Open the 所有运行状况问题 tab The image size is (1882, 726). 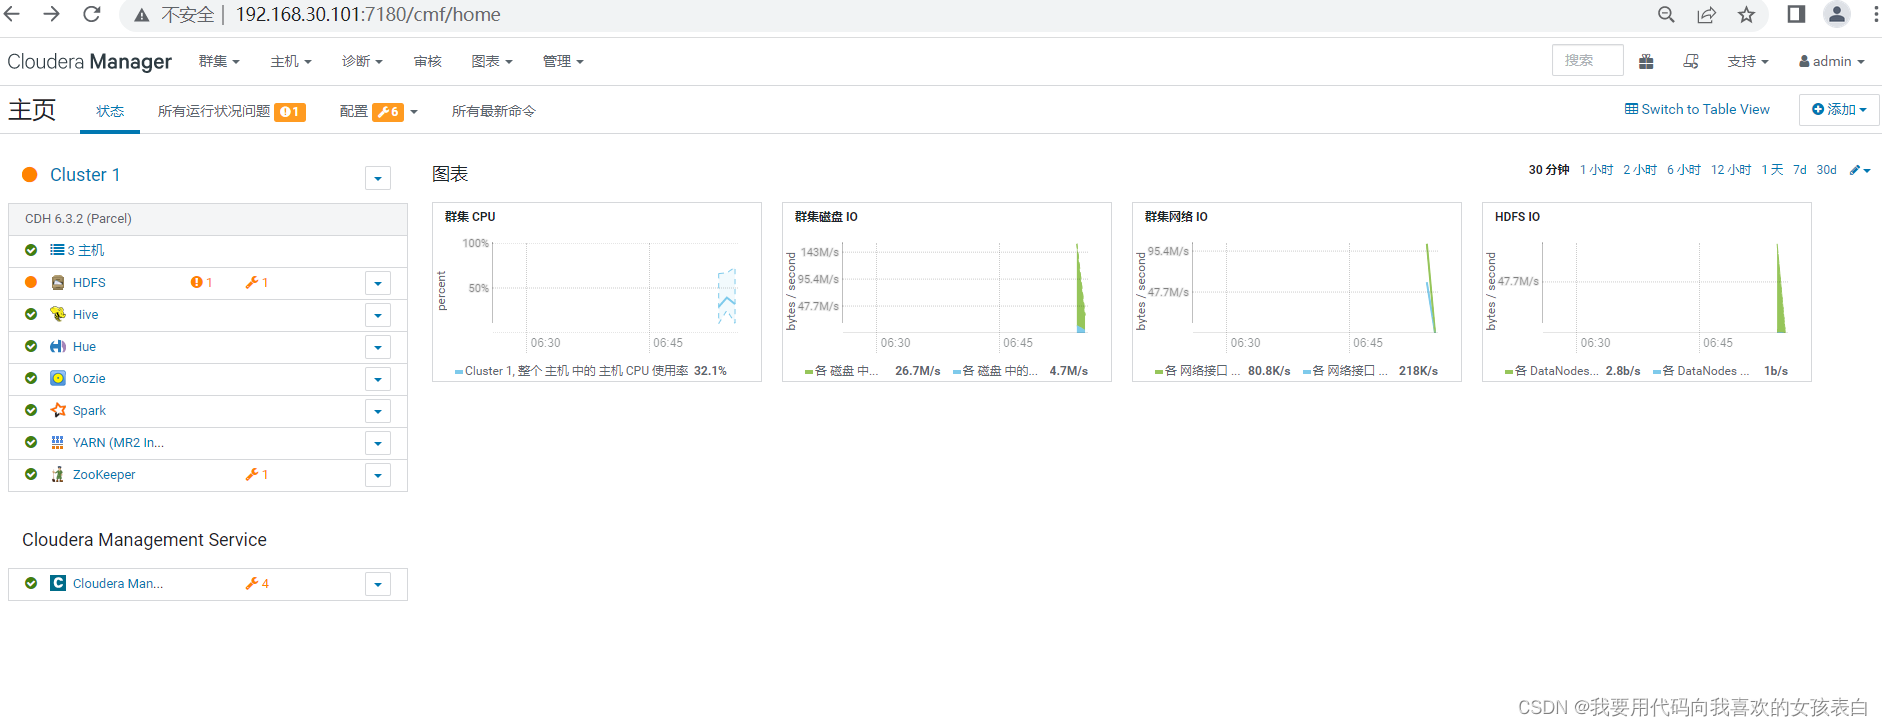click(x=231, y=111)
